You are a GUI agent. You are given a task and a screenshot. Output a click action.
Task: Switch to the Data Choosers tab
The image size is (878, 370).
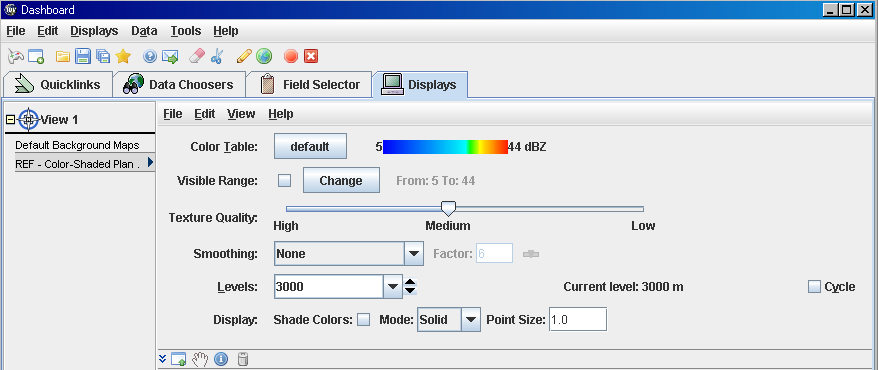coord(179,85)
